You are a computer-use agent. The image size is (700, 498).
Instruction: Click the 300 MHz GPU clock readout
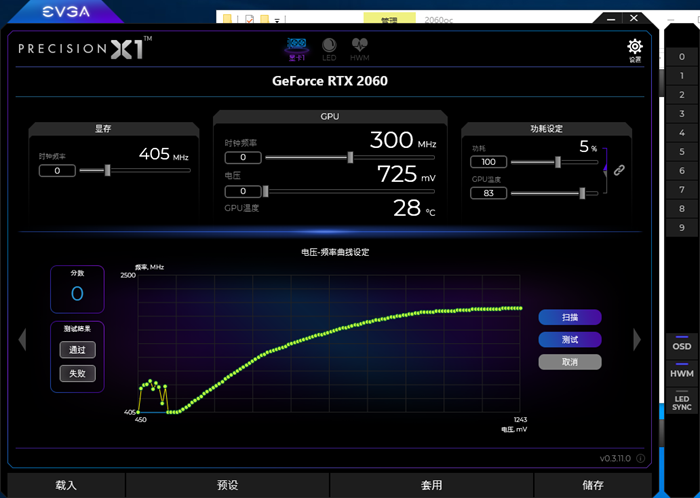(403, 140)
